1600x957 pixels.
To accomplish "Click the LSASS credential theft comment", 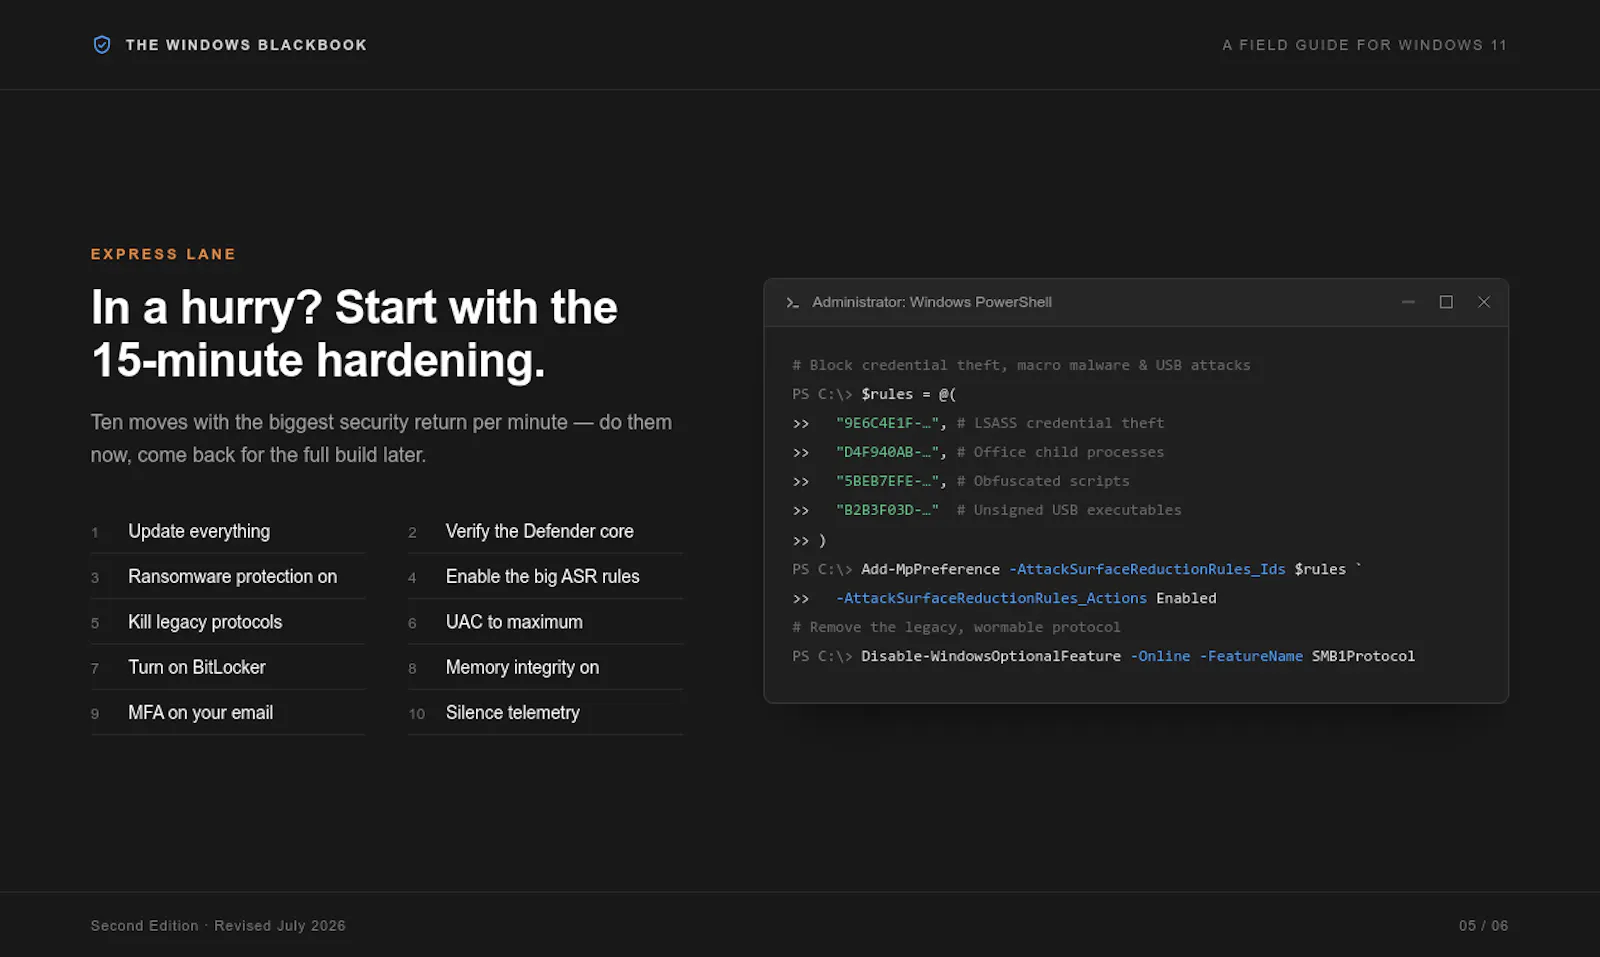I will pyautogui.click(x=1060, y=423).
